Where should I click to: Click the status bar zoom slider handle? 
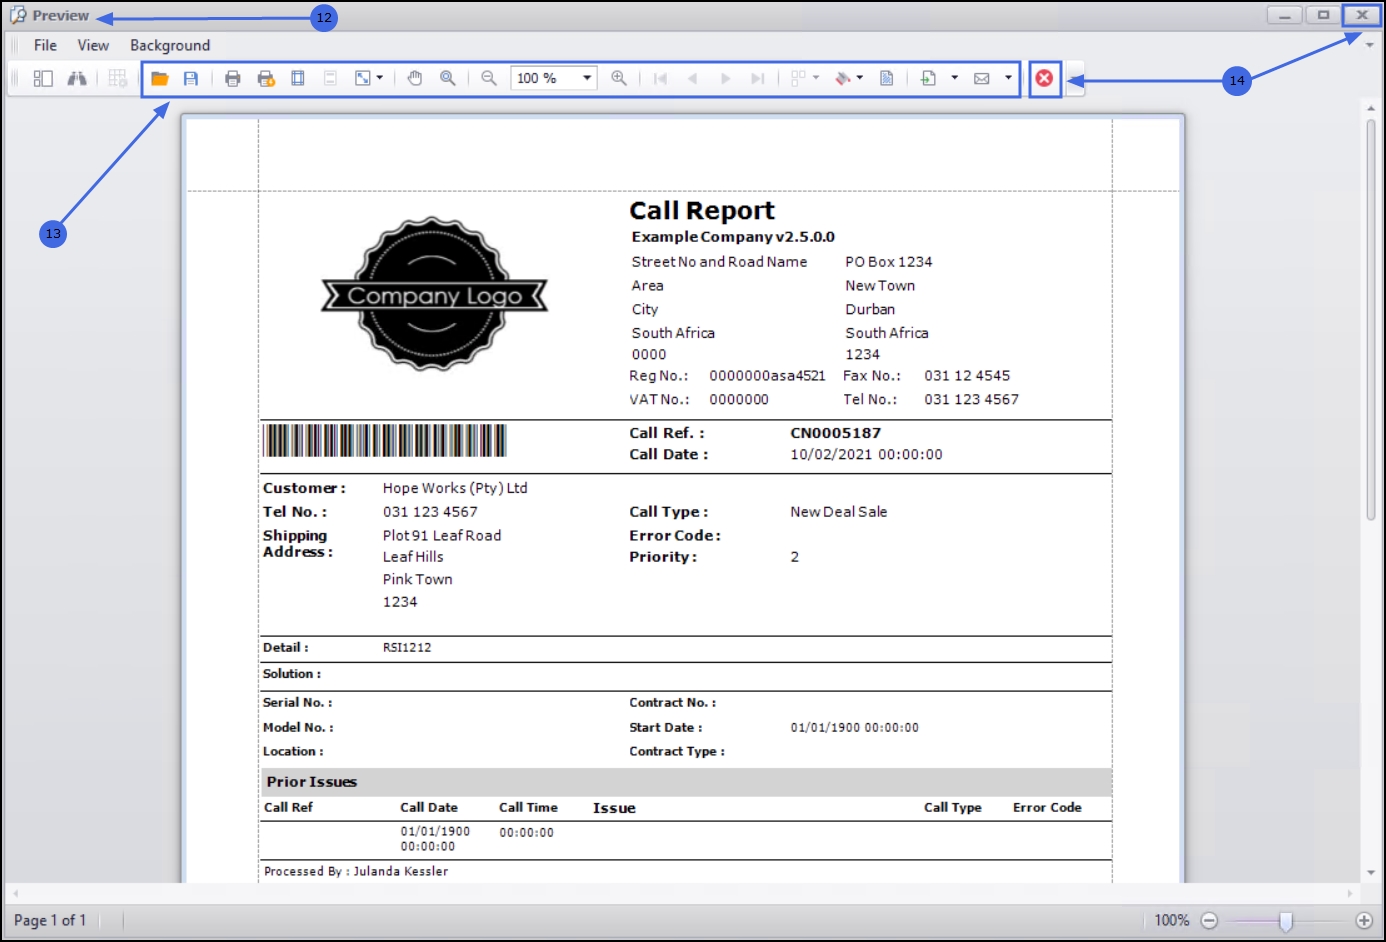[x=1286, y=920]
